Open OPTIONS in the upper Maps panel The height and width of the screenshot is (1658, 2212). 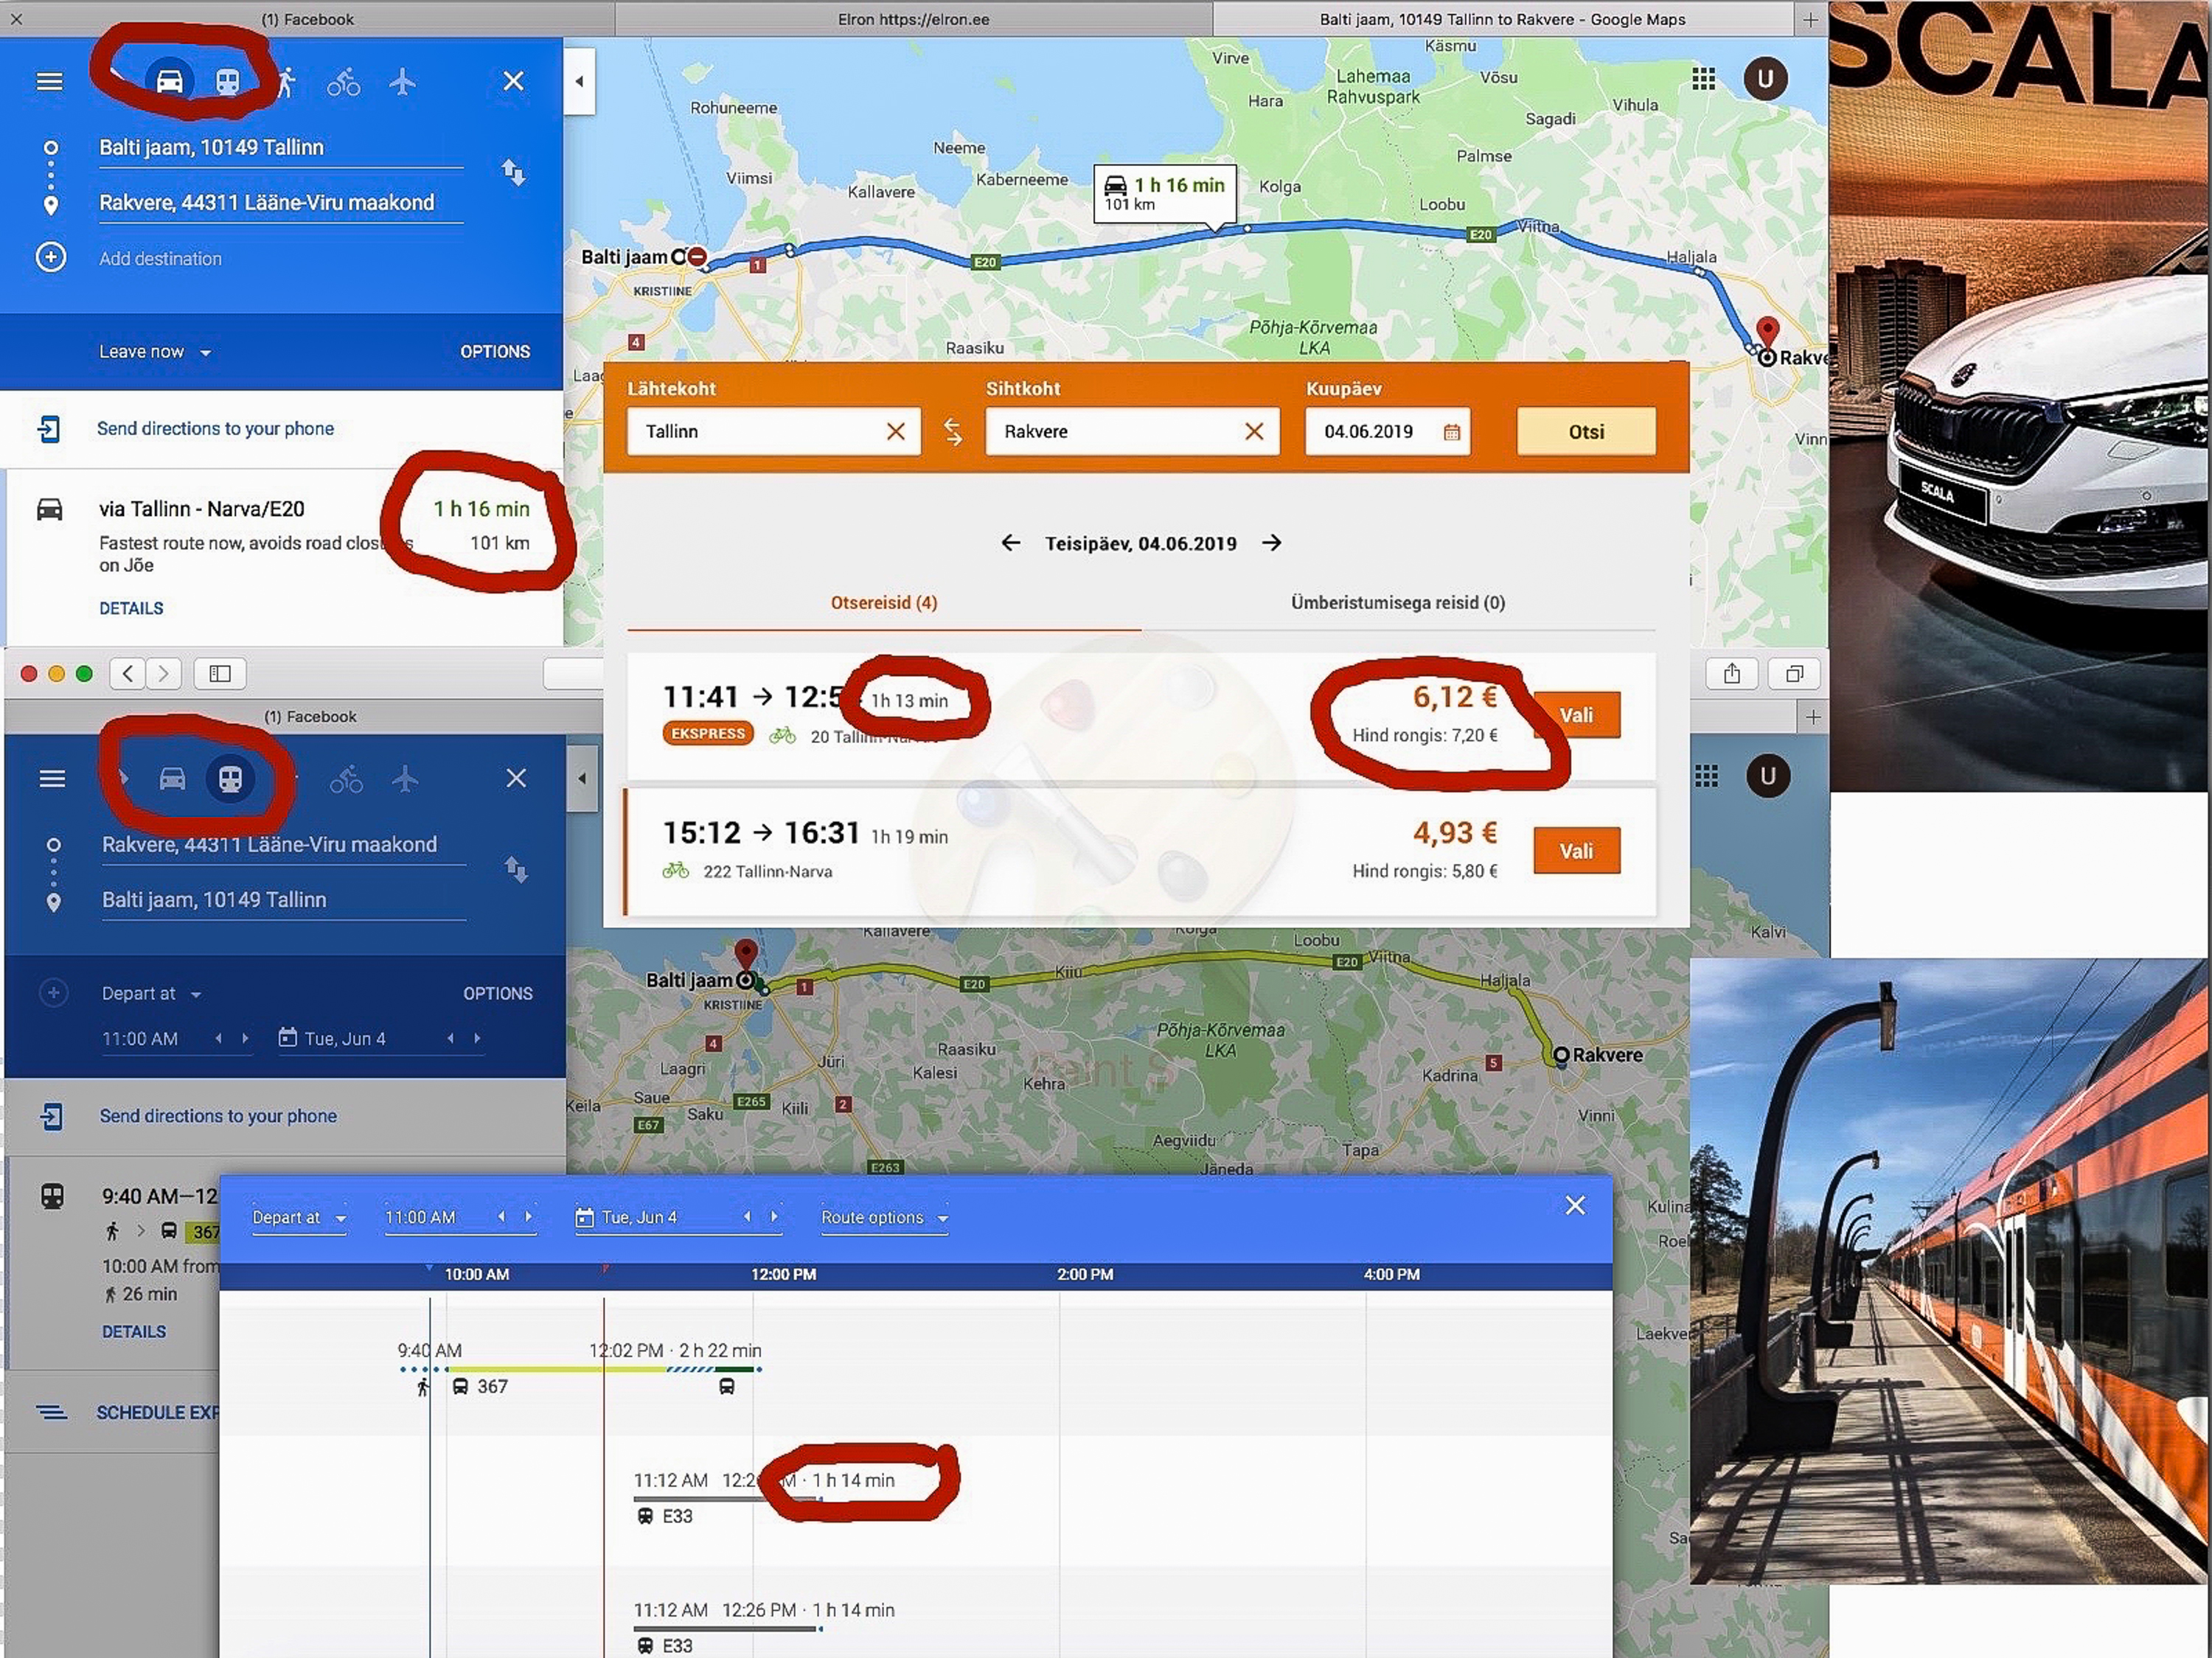click(495, 352)
